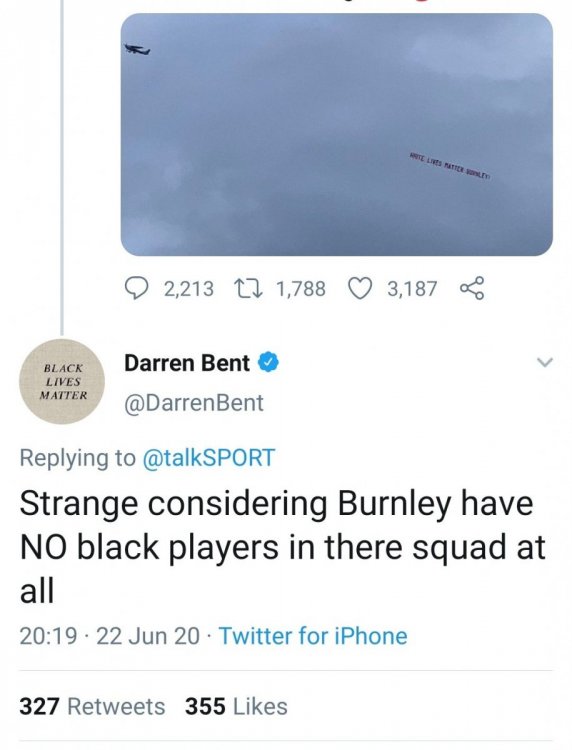Open the plane banner photo
Screen dimensions: 572x750
(337, 134)
